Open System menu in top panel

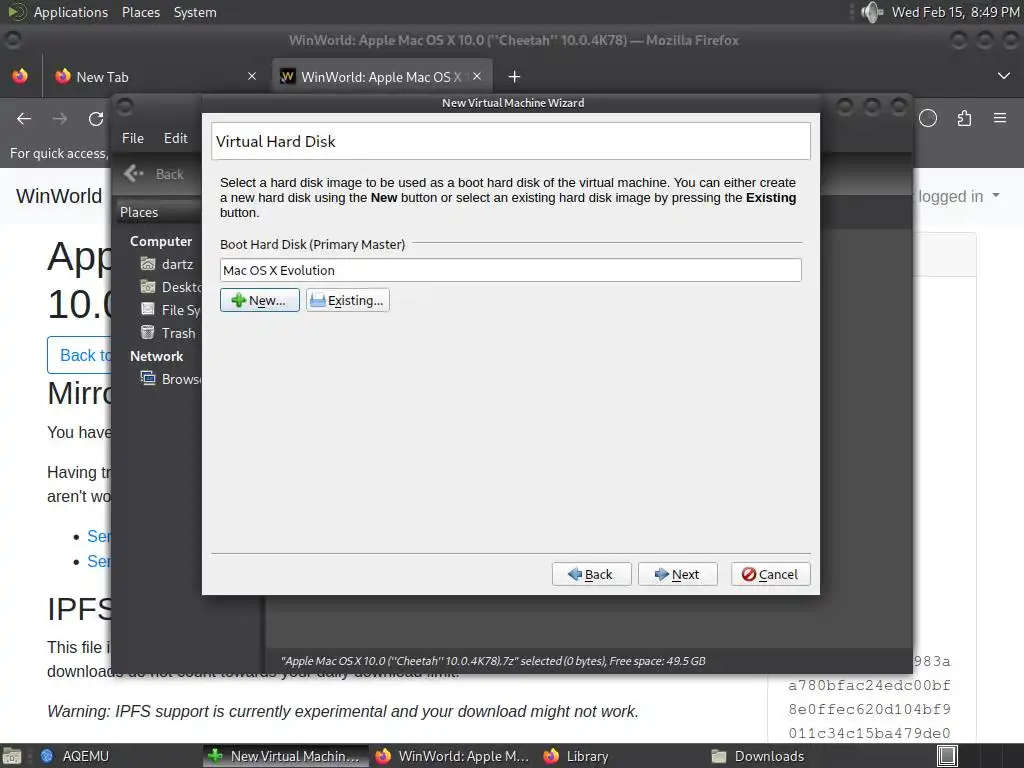[x=195, y=12]
